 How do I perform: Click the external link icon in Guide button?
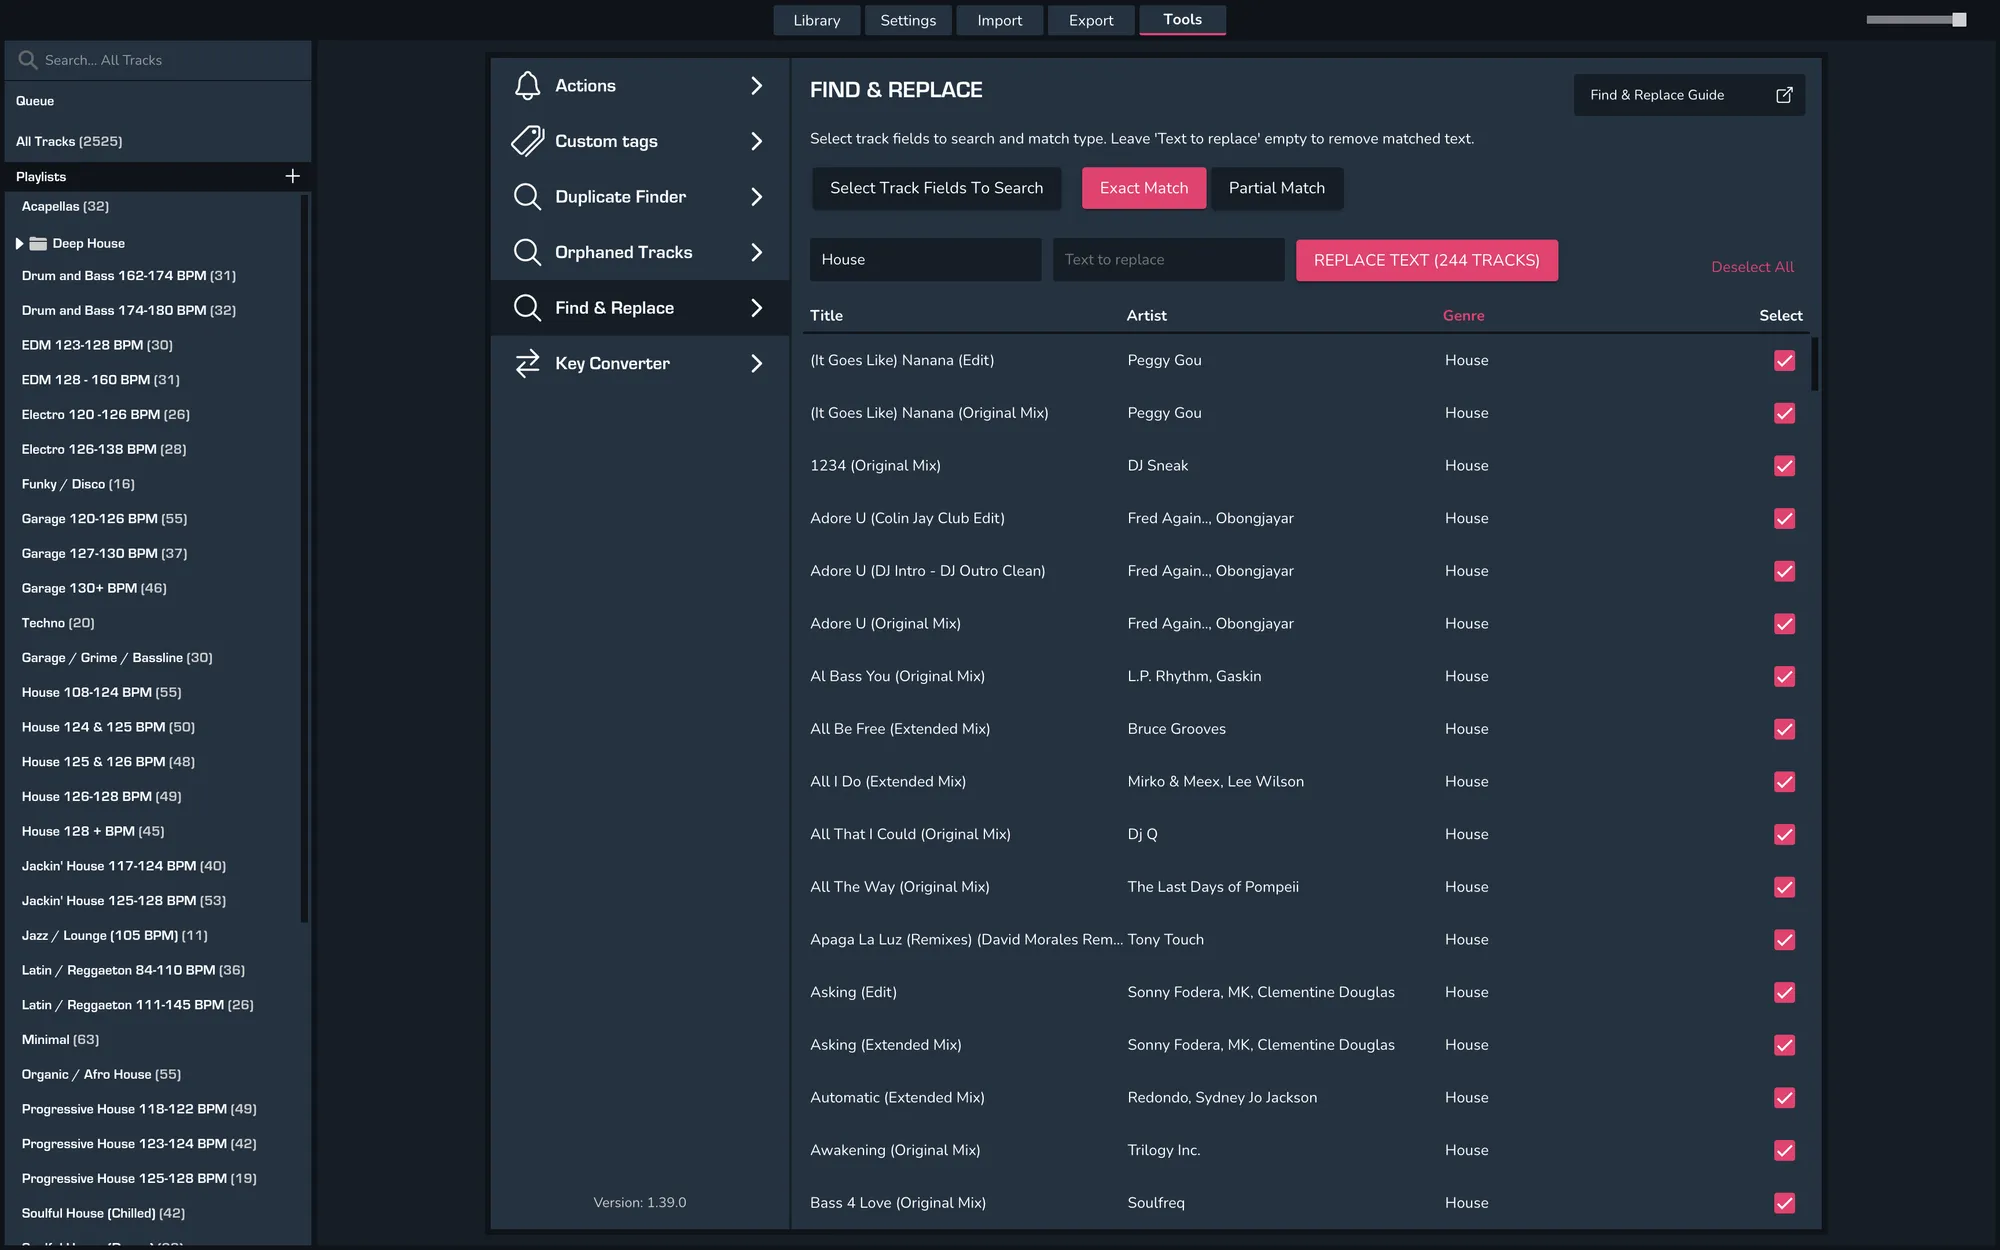click(x=1784, y=95)
